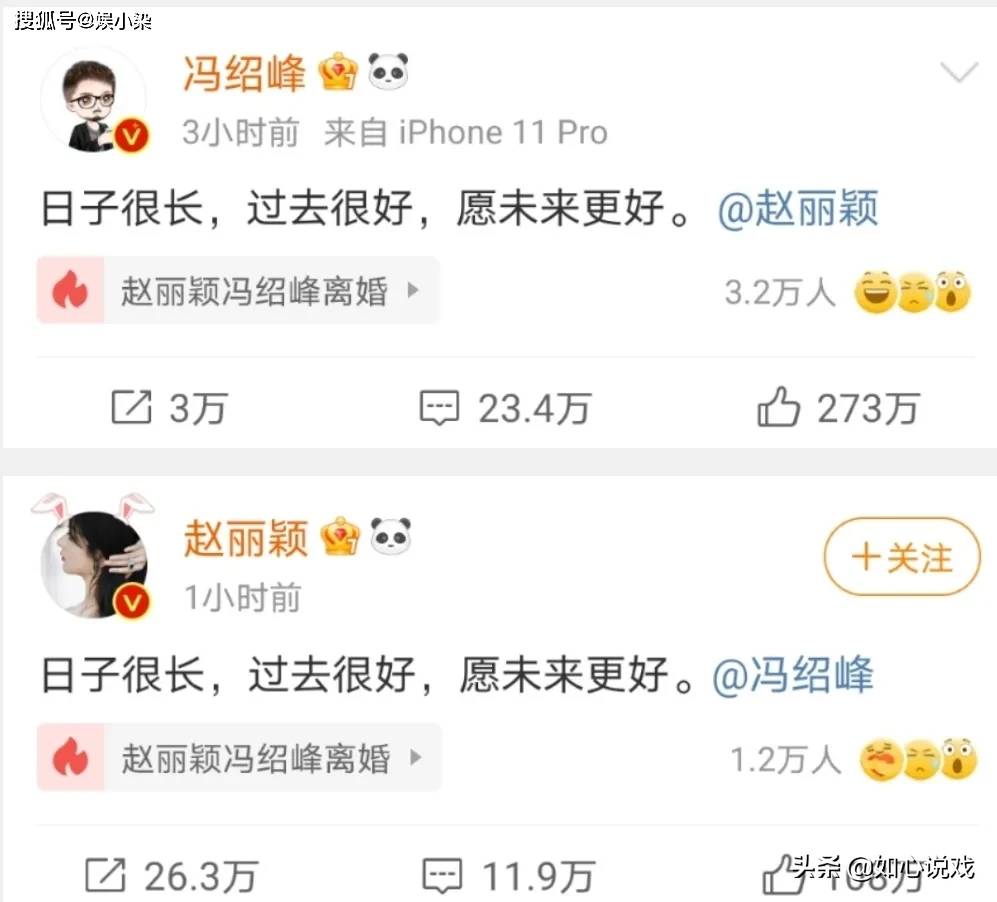Click the panda badge next to the name 赵丽颖
This screenshot has width=997, height=902.
pyautogui.click(x=390, y=536)
